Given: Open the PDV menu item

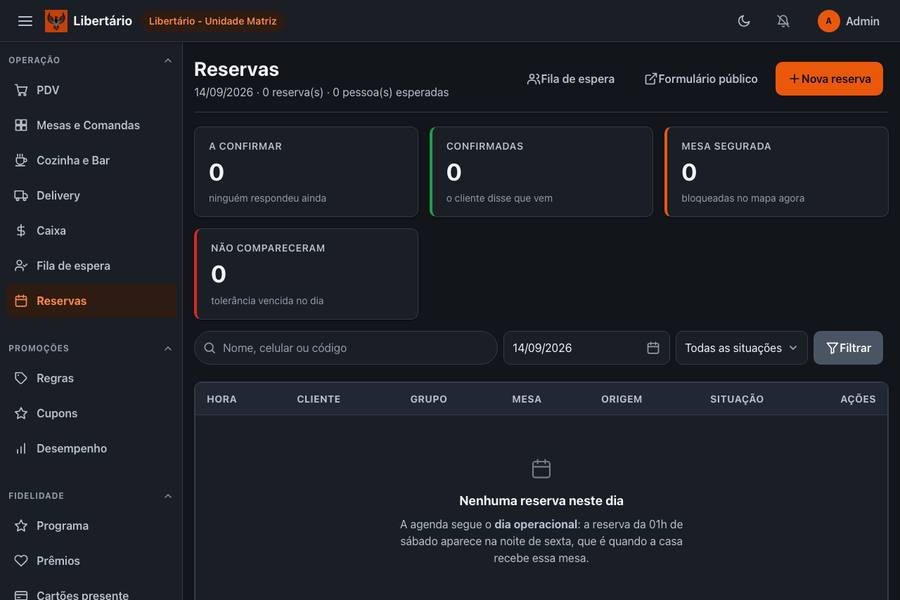Looking at the screenshot, I should click(91, 90).
